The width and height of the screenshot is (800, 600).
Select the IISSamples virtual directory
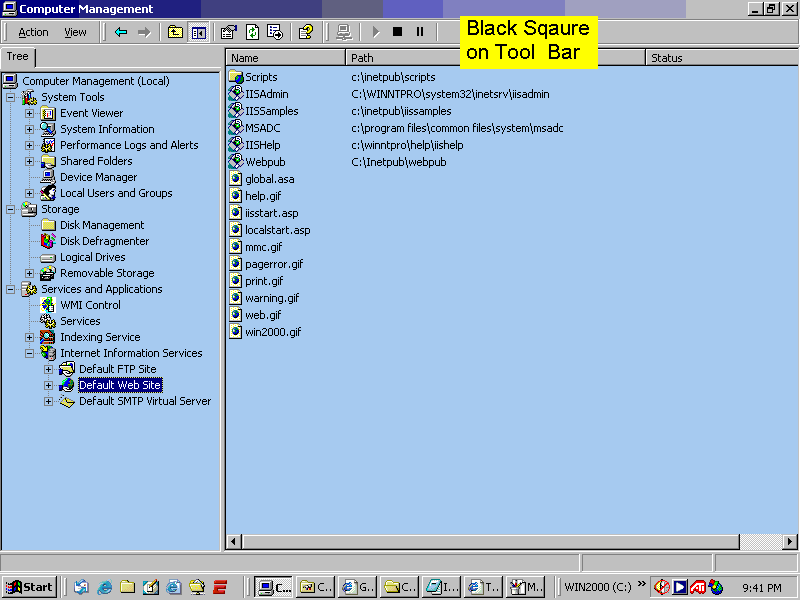[x=271, y=111]
